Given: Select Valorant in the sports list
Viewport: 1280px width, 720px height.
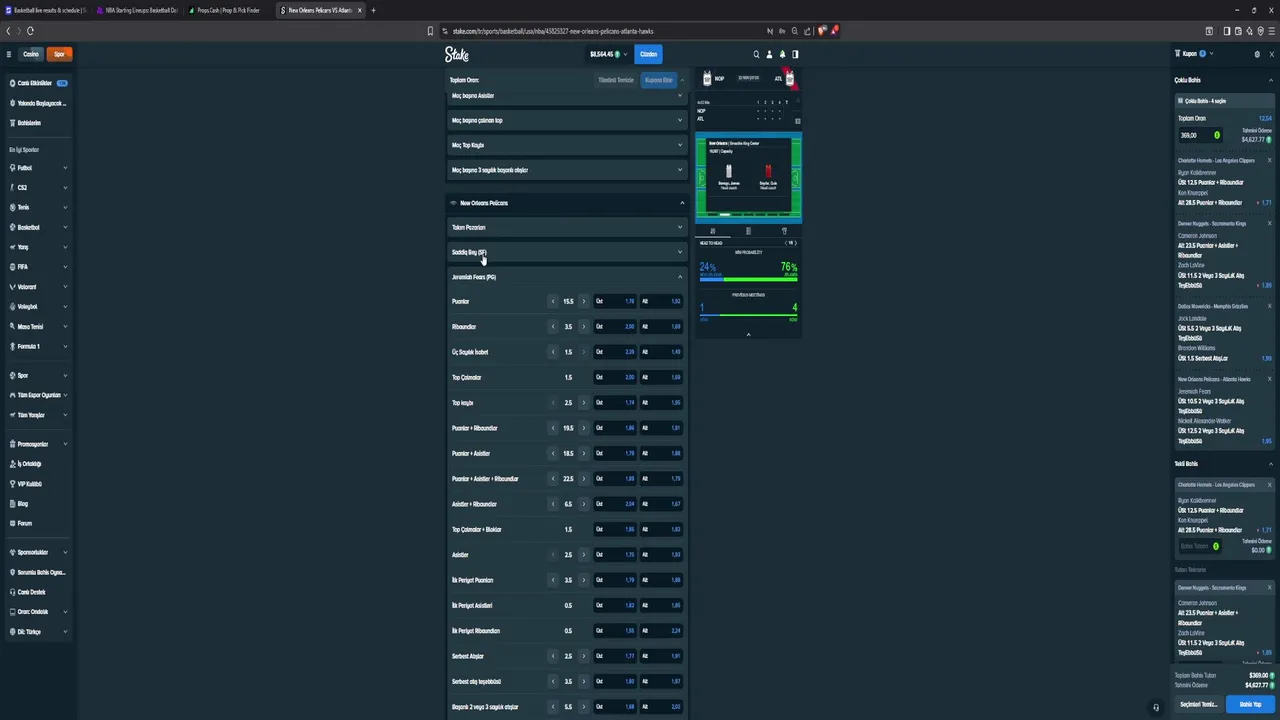Looking at the screenshot, I should pyautogui.click(x=37, y=287).
